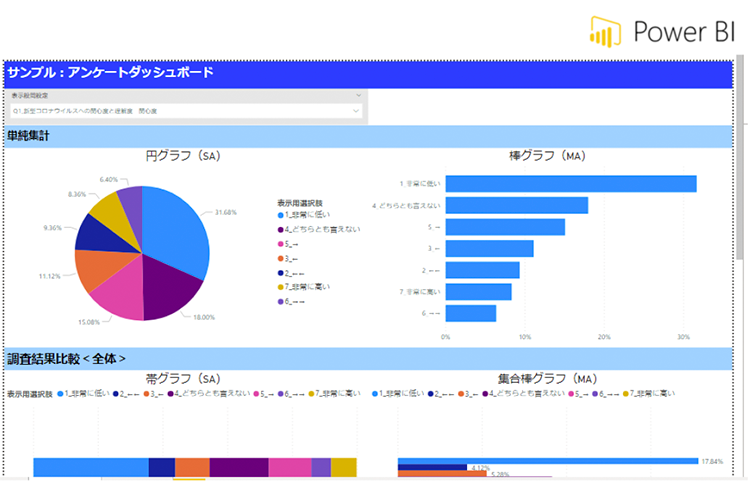Select the top bar for 1.非常に低い
This screenshot has width=750, height=494.
coord(570,183)
